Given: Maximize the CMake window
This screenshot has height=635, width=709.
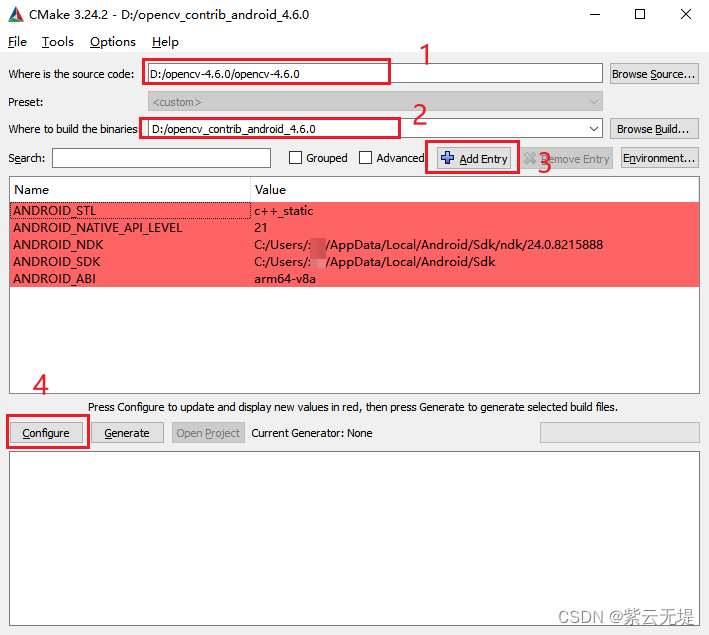Looking at the screenshot, I should point(640,14).
